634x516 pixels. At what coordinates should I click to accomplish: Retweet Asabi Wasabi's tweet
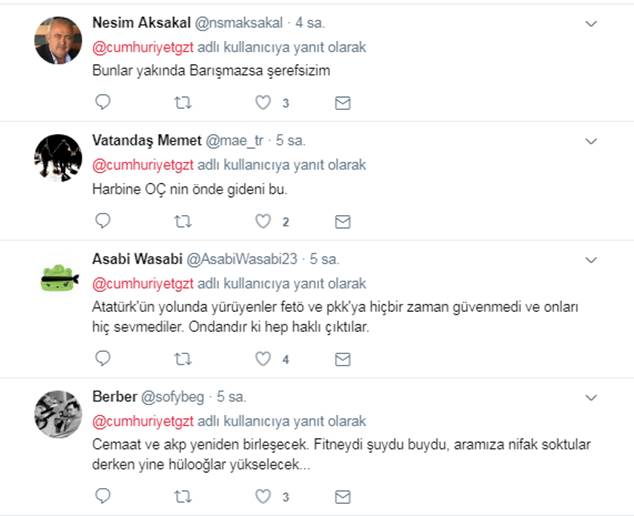tap(183, 359)
